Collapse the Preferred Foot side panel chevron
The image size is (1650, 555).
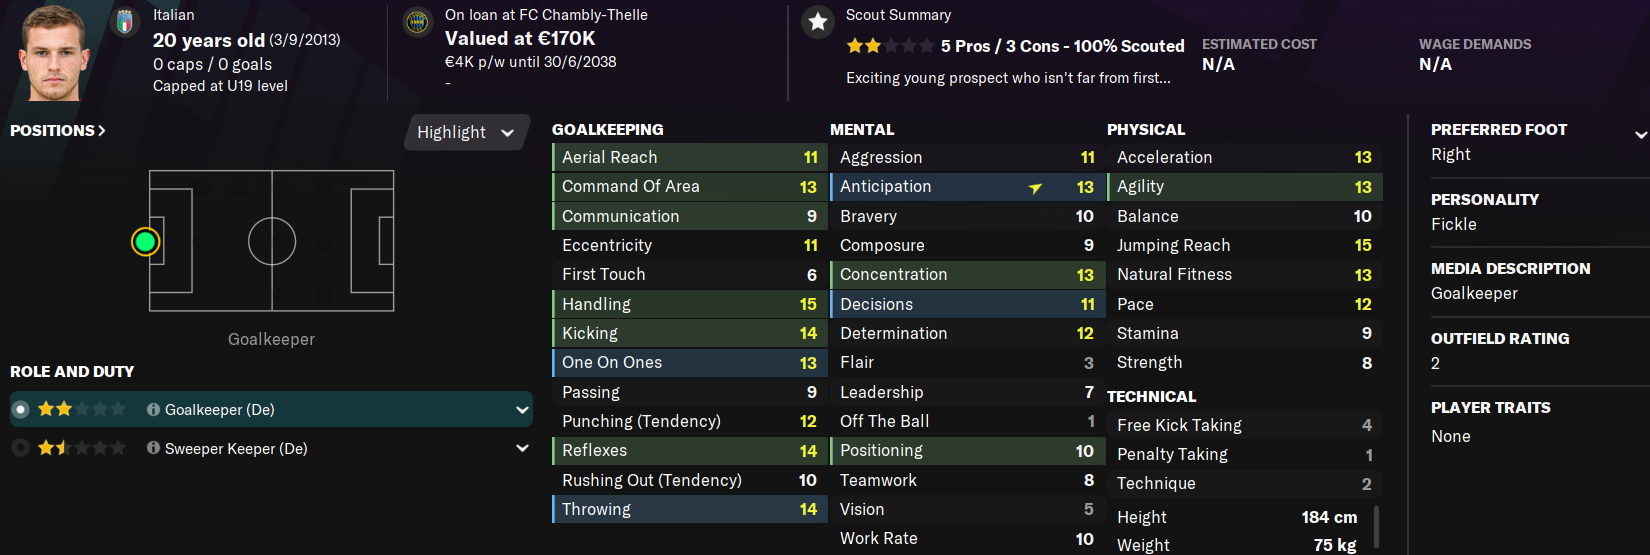(x=1640, y=134)
